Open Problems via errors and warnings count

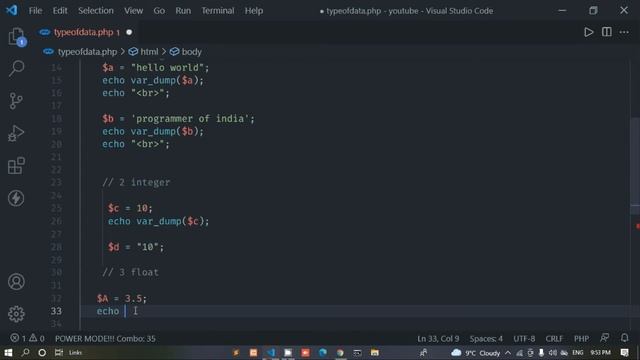27,338
